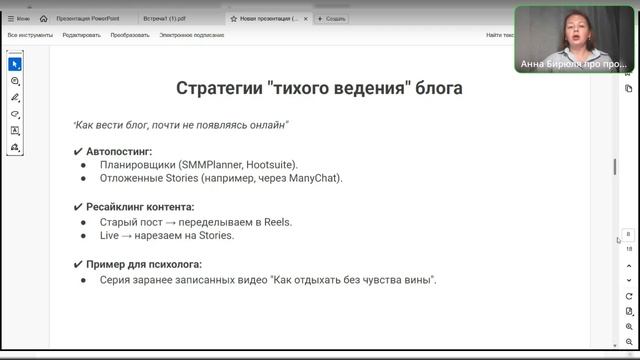
Task: Open the page thumbnails copy icon
Action: 629,89
